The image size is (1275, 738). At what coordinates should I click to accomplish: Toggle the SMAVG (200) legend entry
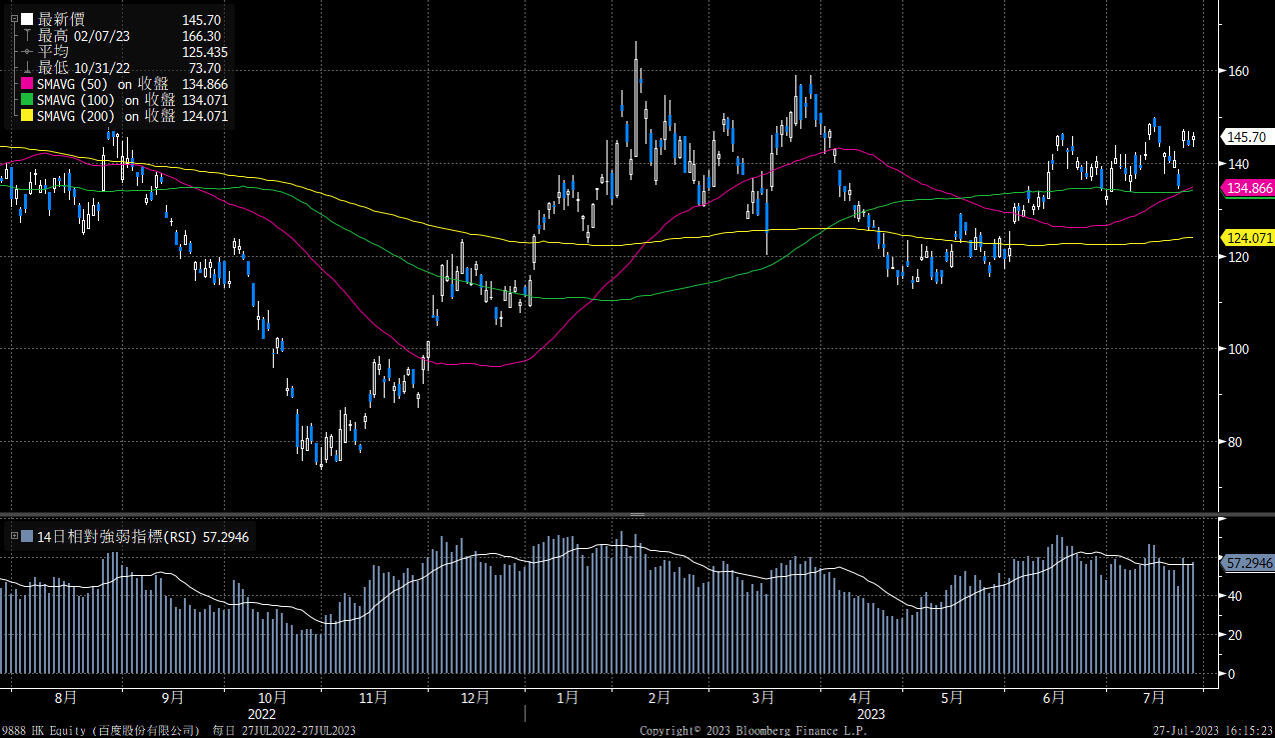(73, 116)
